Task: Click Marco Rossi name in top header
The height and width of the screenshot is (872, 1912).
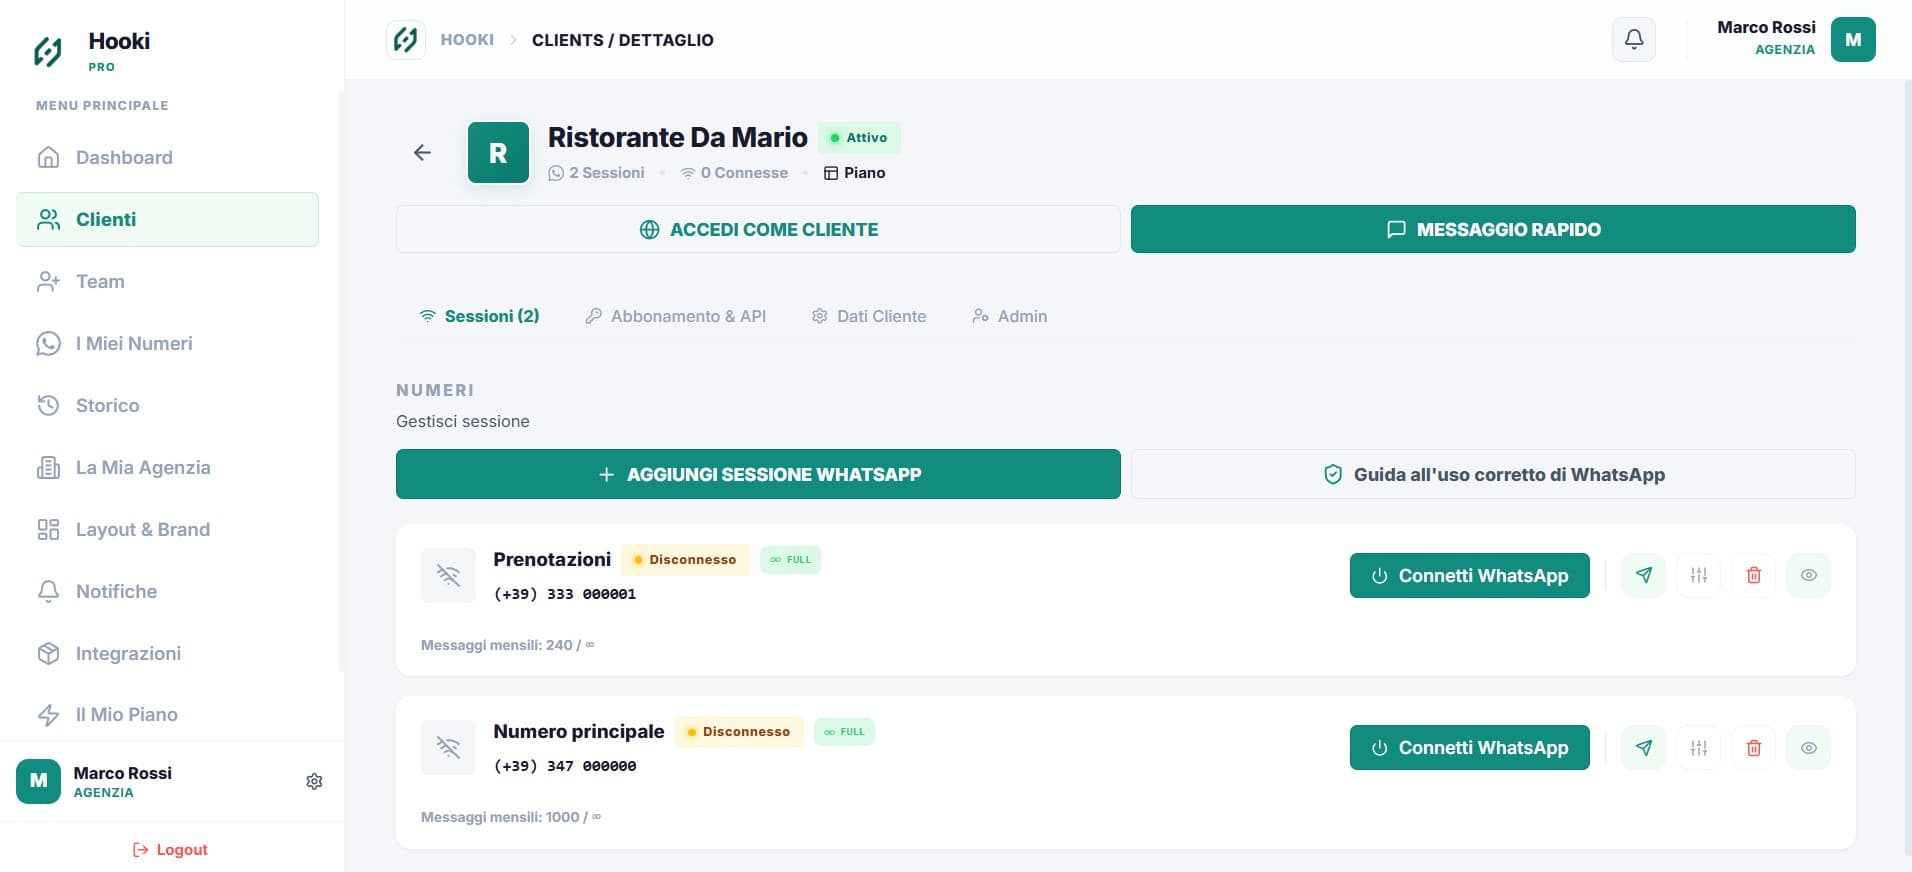Action: click(1766, 28)
